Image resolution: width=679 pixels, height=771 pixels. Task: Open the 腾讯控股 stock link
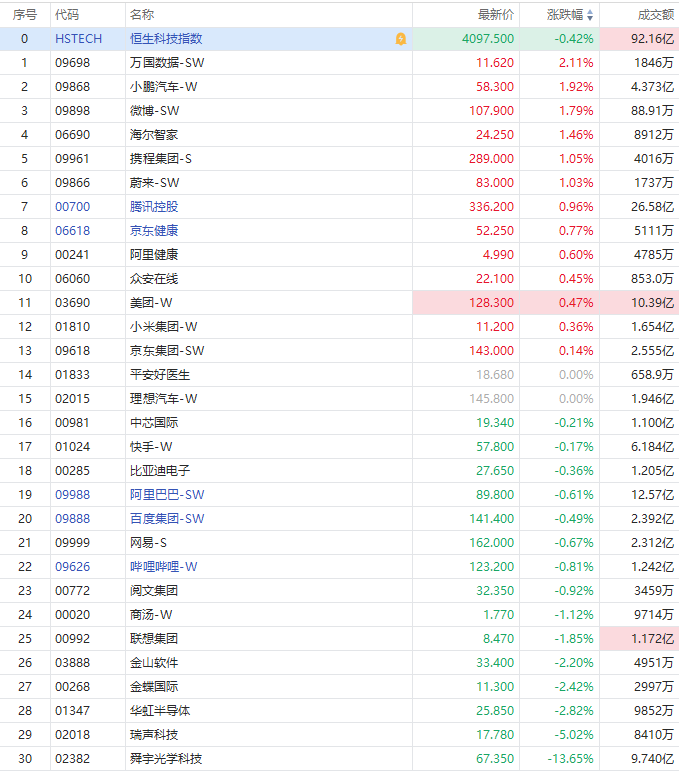click(154, 207)
